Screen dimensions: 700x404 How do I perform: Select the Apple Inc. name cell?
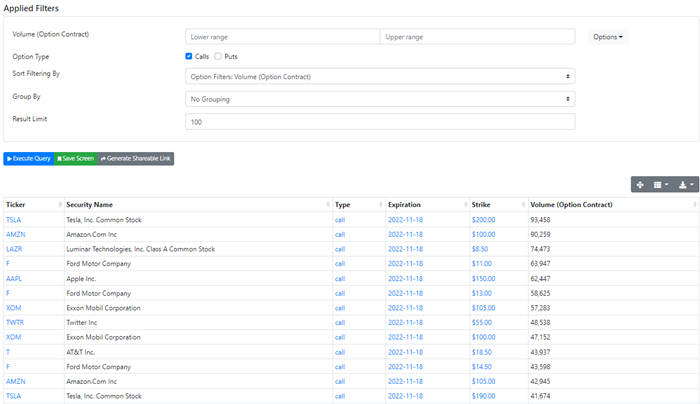pos(81,279)
